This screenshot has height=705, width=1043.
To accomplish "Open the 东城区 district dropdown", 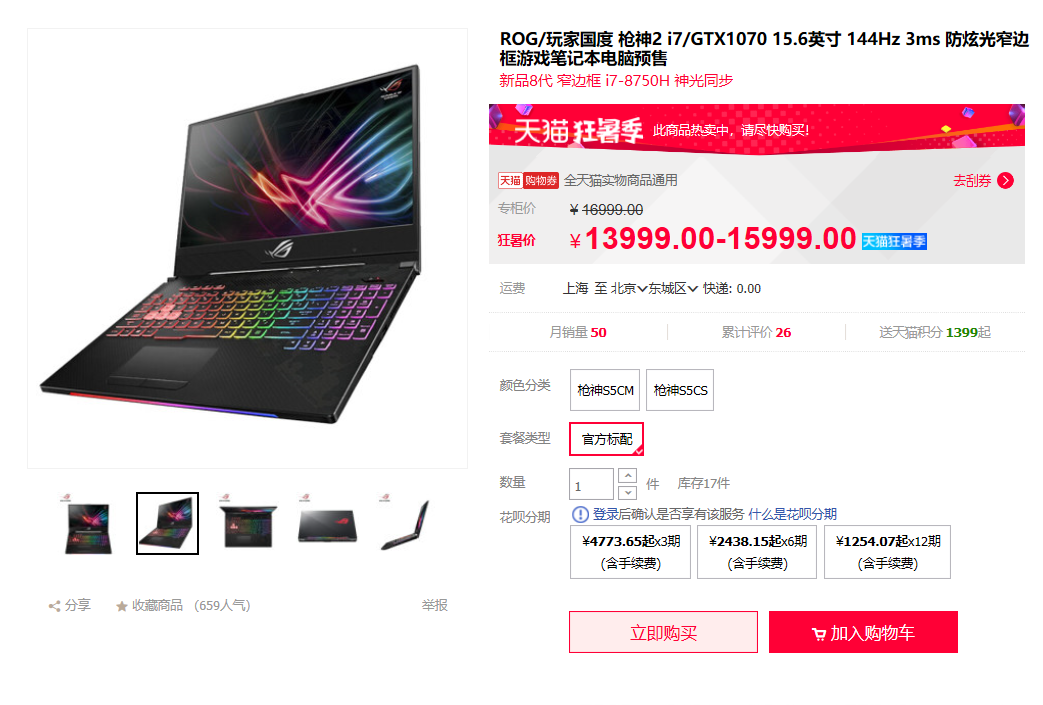I will pos(673,289).
